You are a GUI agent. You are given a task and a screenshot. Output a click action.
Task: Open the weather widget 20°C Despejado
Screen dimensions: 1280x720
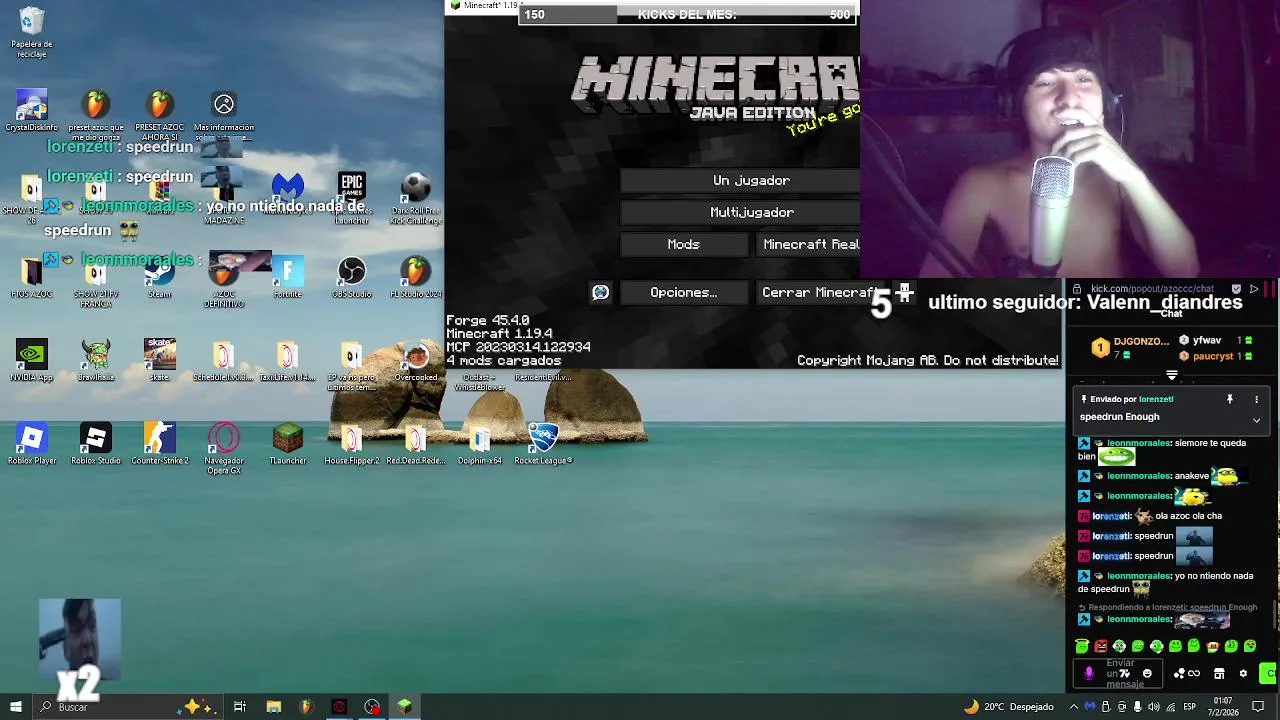1008,707
